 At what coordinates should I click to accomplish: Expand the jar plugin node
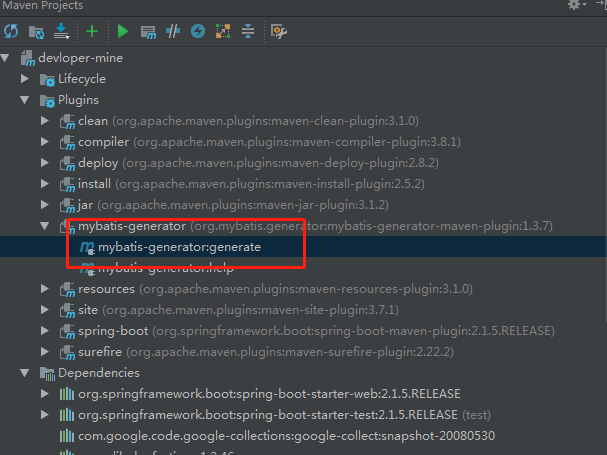coord(45,204)
